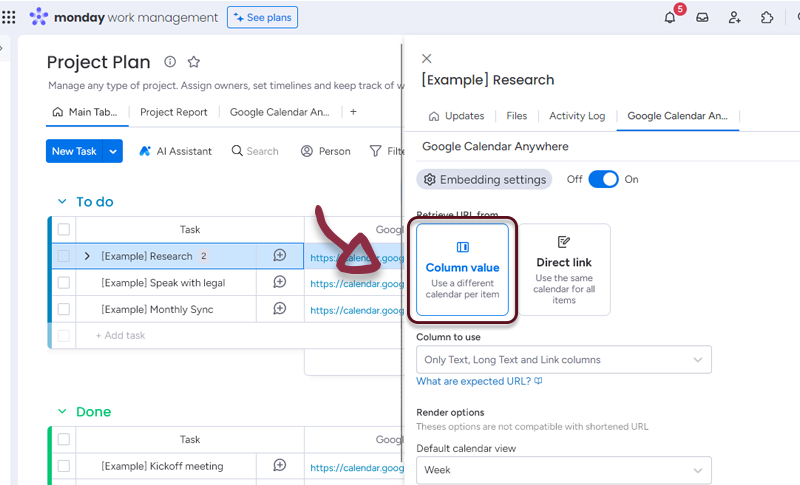Check the [Example] Monthly Sync checkbox

(64, 310)
